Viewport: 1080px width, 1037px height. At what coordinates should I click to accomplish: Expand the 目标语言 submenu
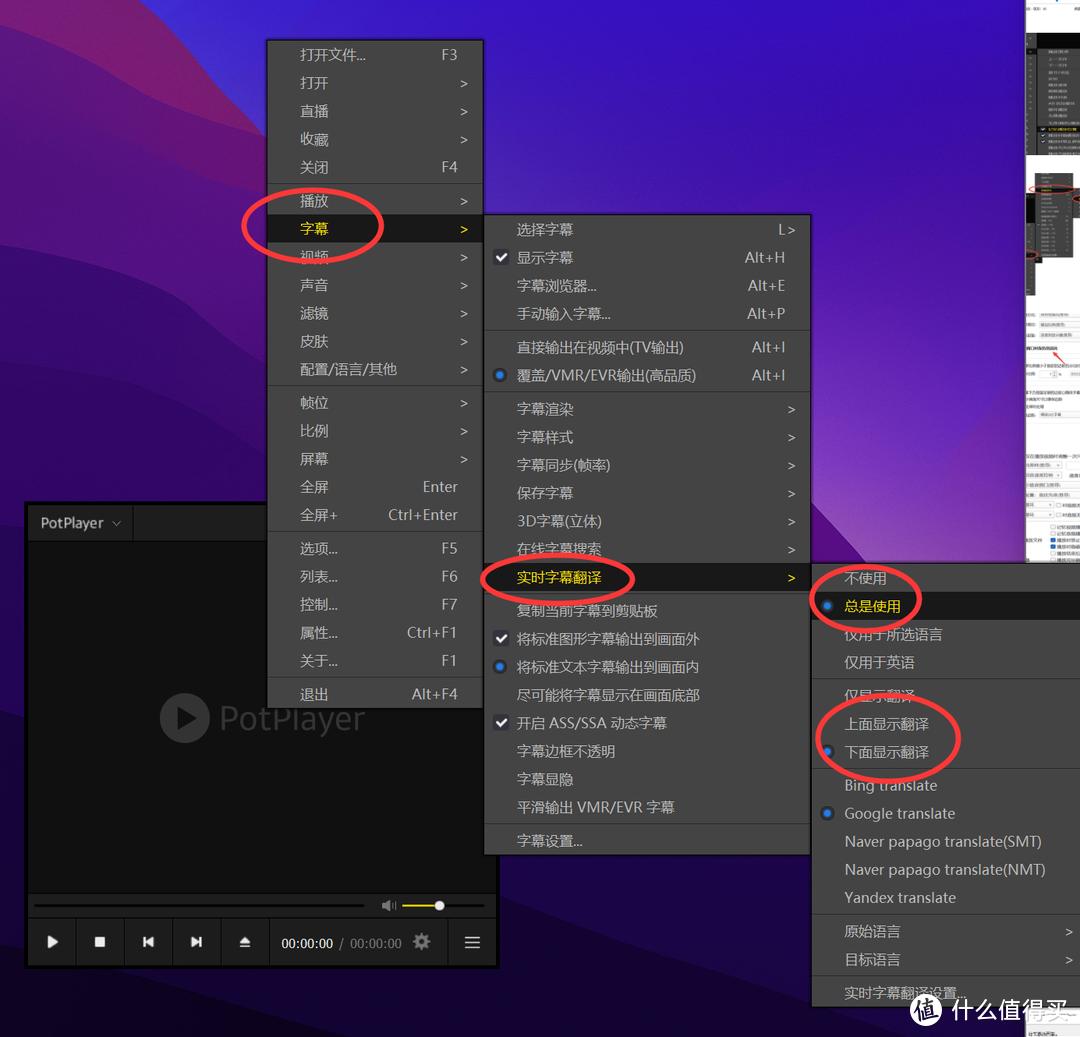click(x=870, y=960)
